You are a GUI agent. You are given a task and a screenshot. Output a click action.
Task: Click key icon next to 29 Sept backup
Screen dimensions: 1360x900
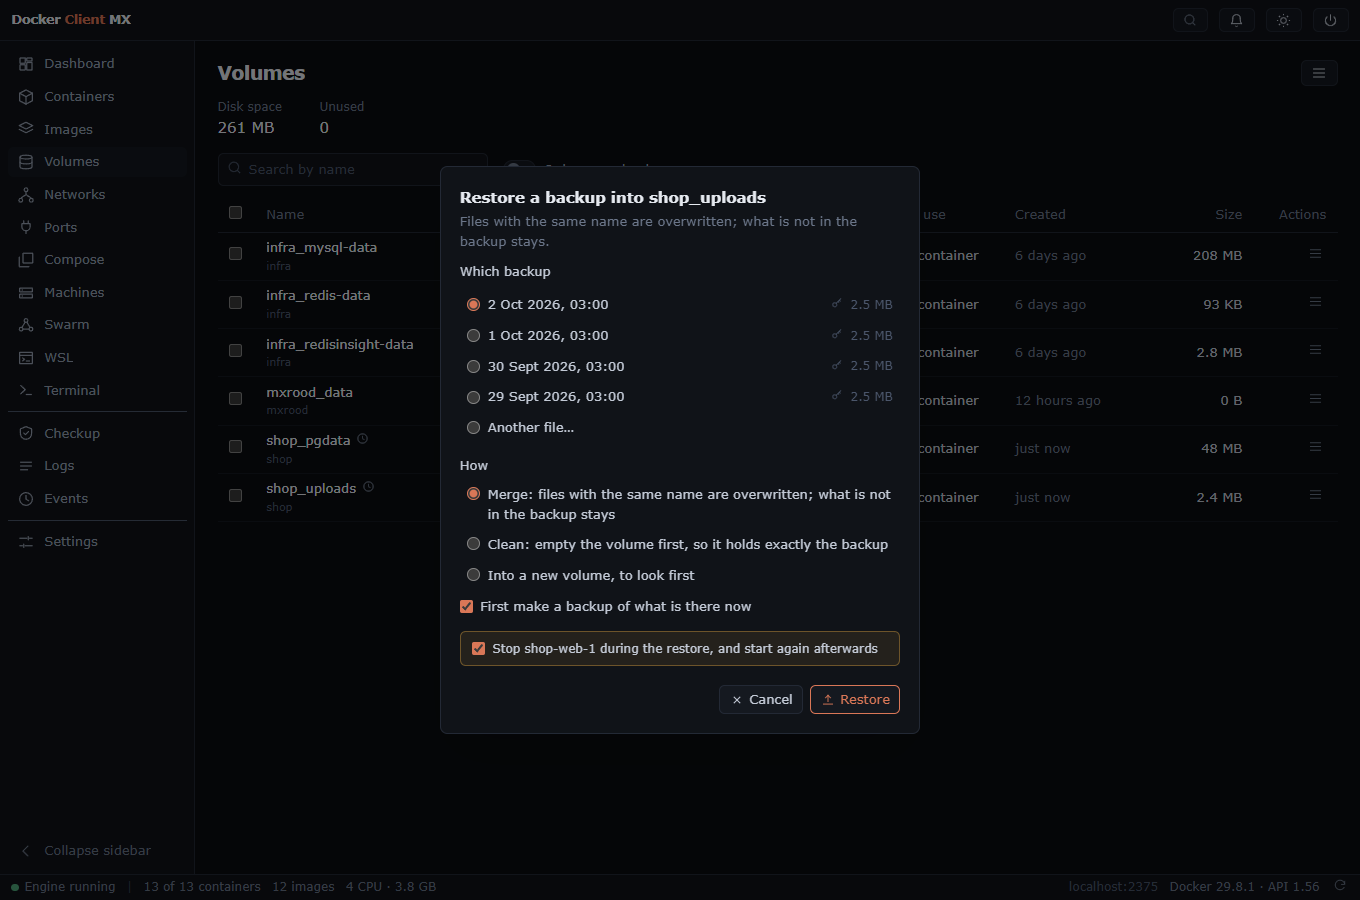pyautogui.click(x=836, y=396)
